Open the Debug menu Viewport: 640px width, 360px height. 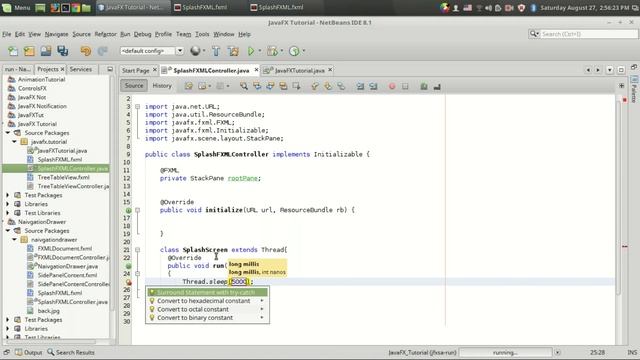[x=142, y=34]
